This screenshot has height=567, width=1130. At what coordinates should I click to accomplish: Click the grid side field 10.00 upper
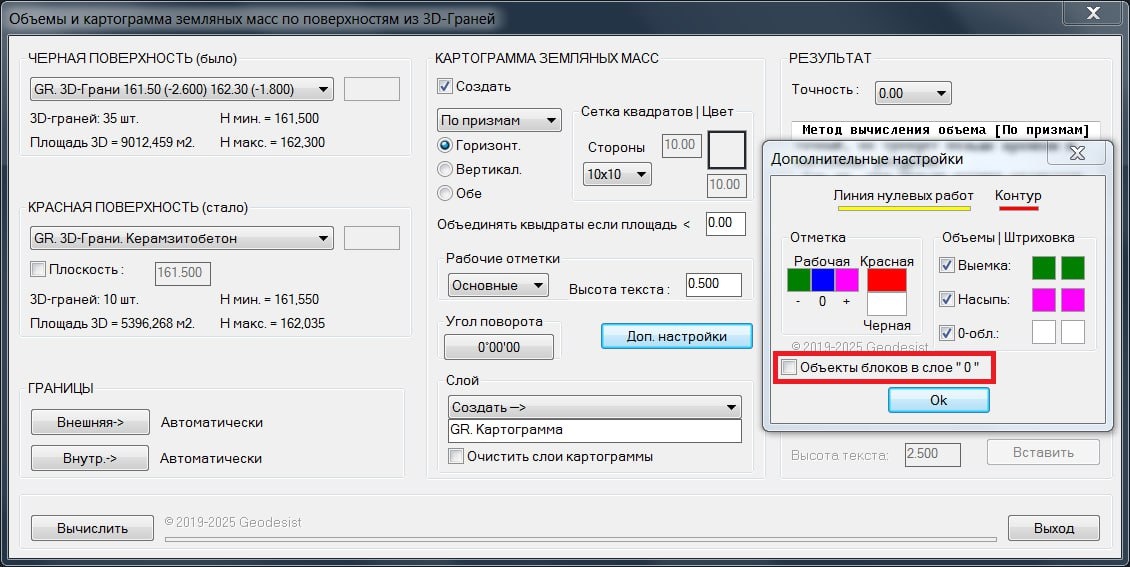point(682,146)
